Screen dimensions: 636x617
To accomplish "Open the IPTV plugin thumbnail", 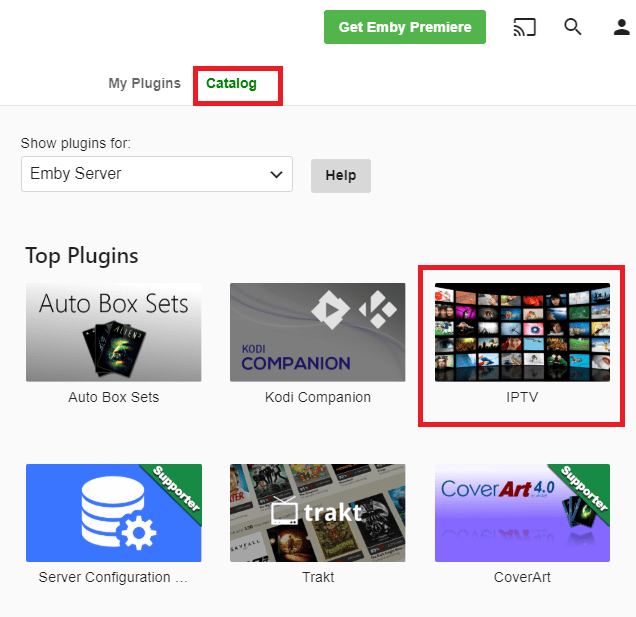I will 522,332.
